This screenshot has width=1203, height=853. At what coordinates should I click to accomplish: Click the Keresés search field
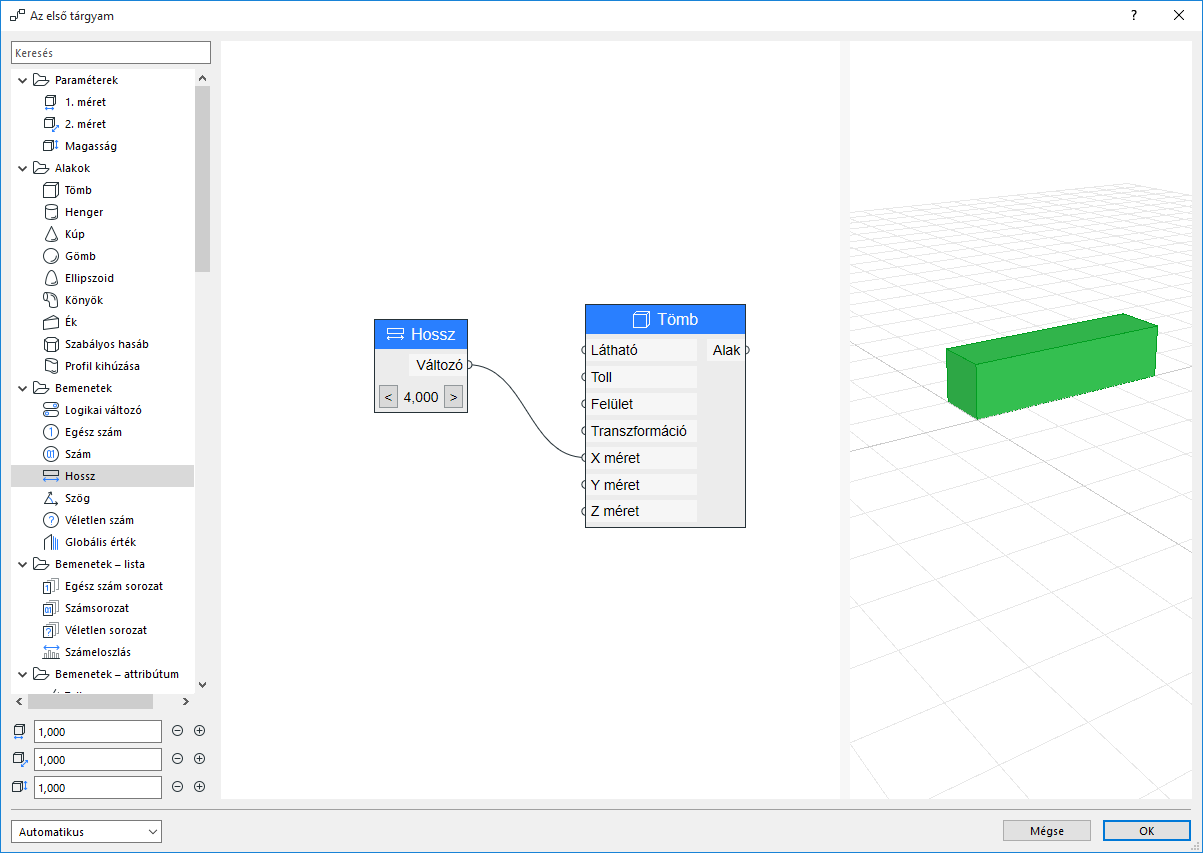coord(110,51)
